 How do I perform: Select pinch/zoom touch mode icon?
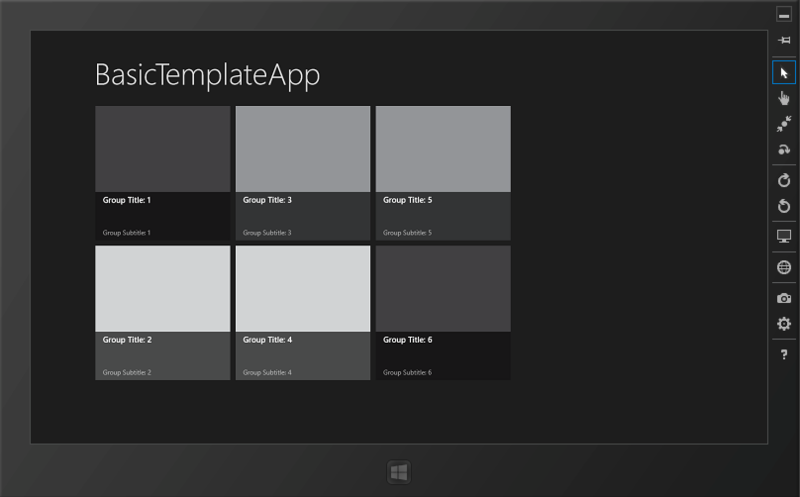point(784,123)
